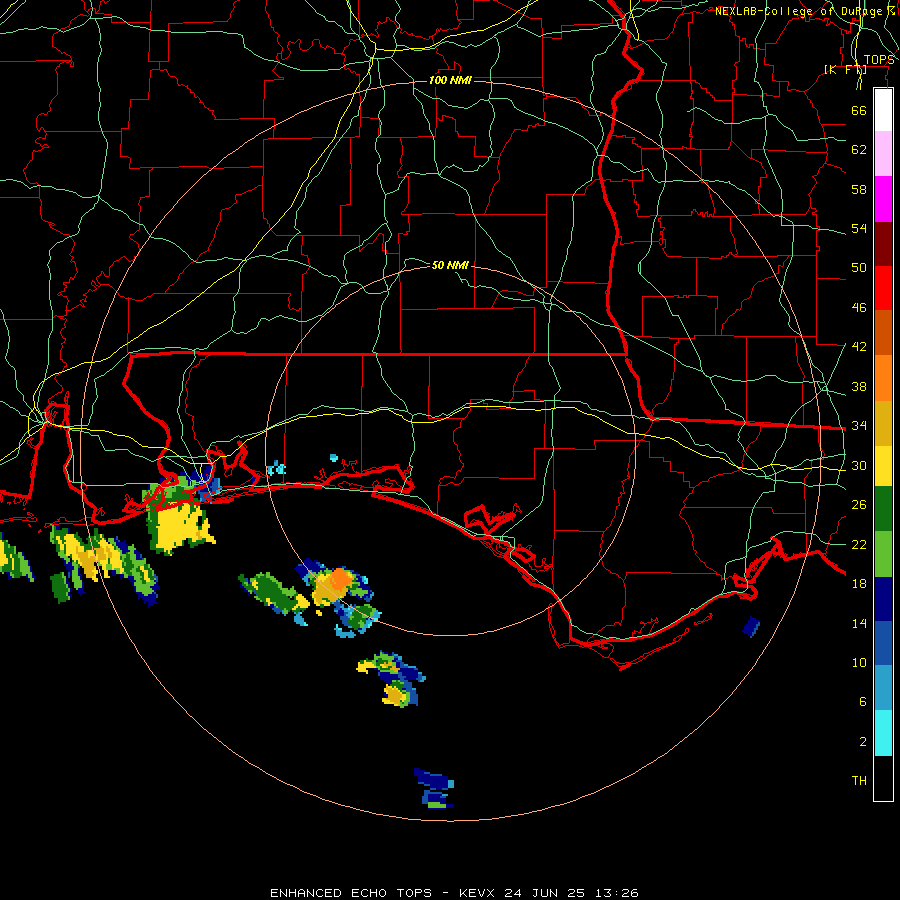900x900 pixels.
Task: Click the dark red 50 kft legend swatch
Action: (883, 244)
